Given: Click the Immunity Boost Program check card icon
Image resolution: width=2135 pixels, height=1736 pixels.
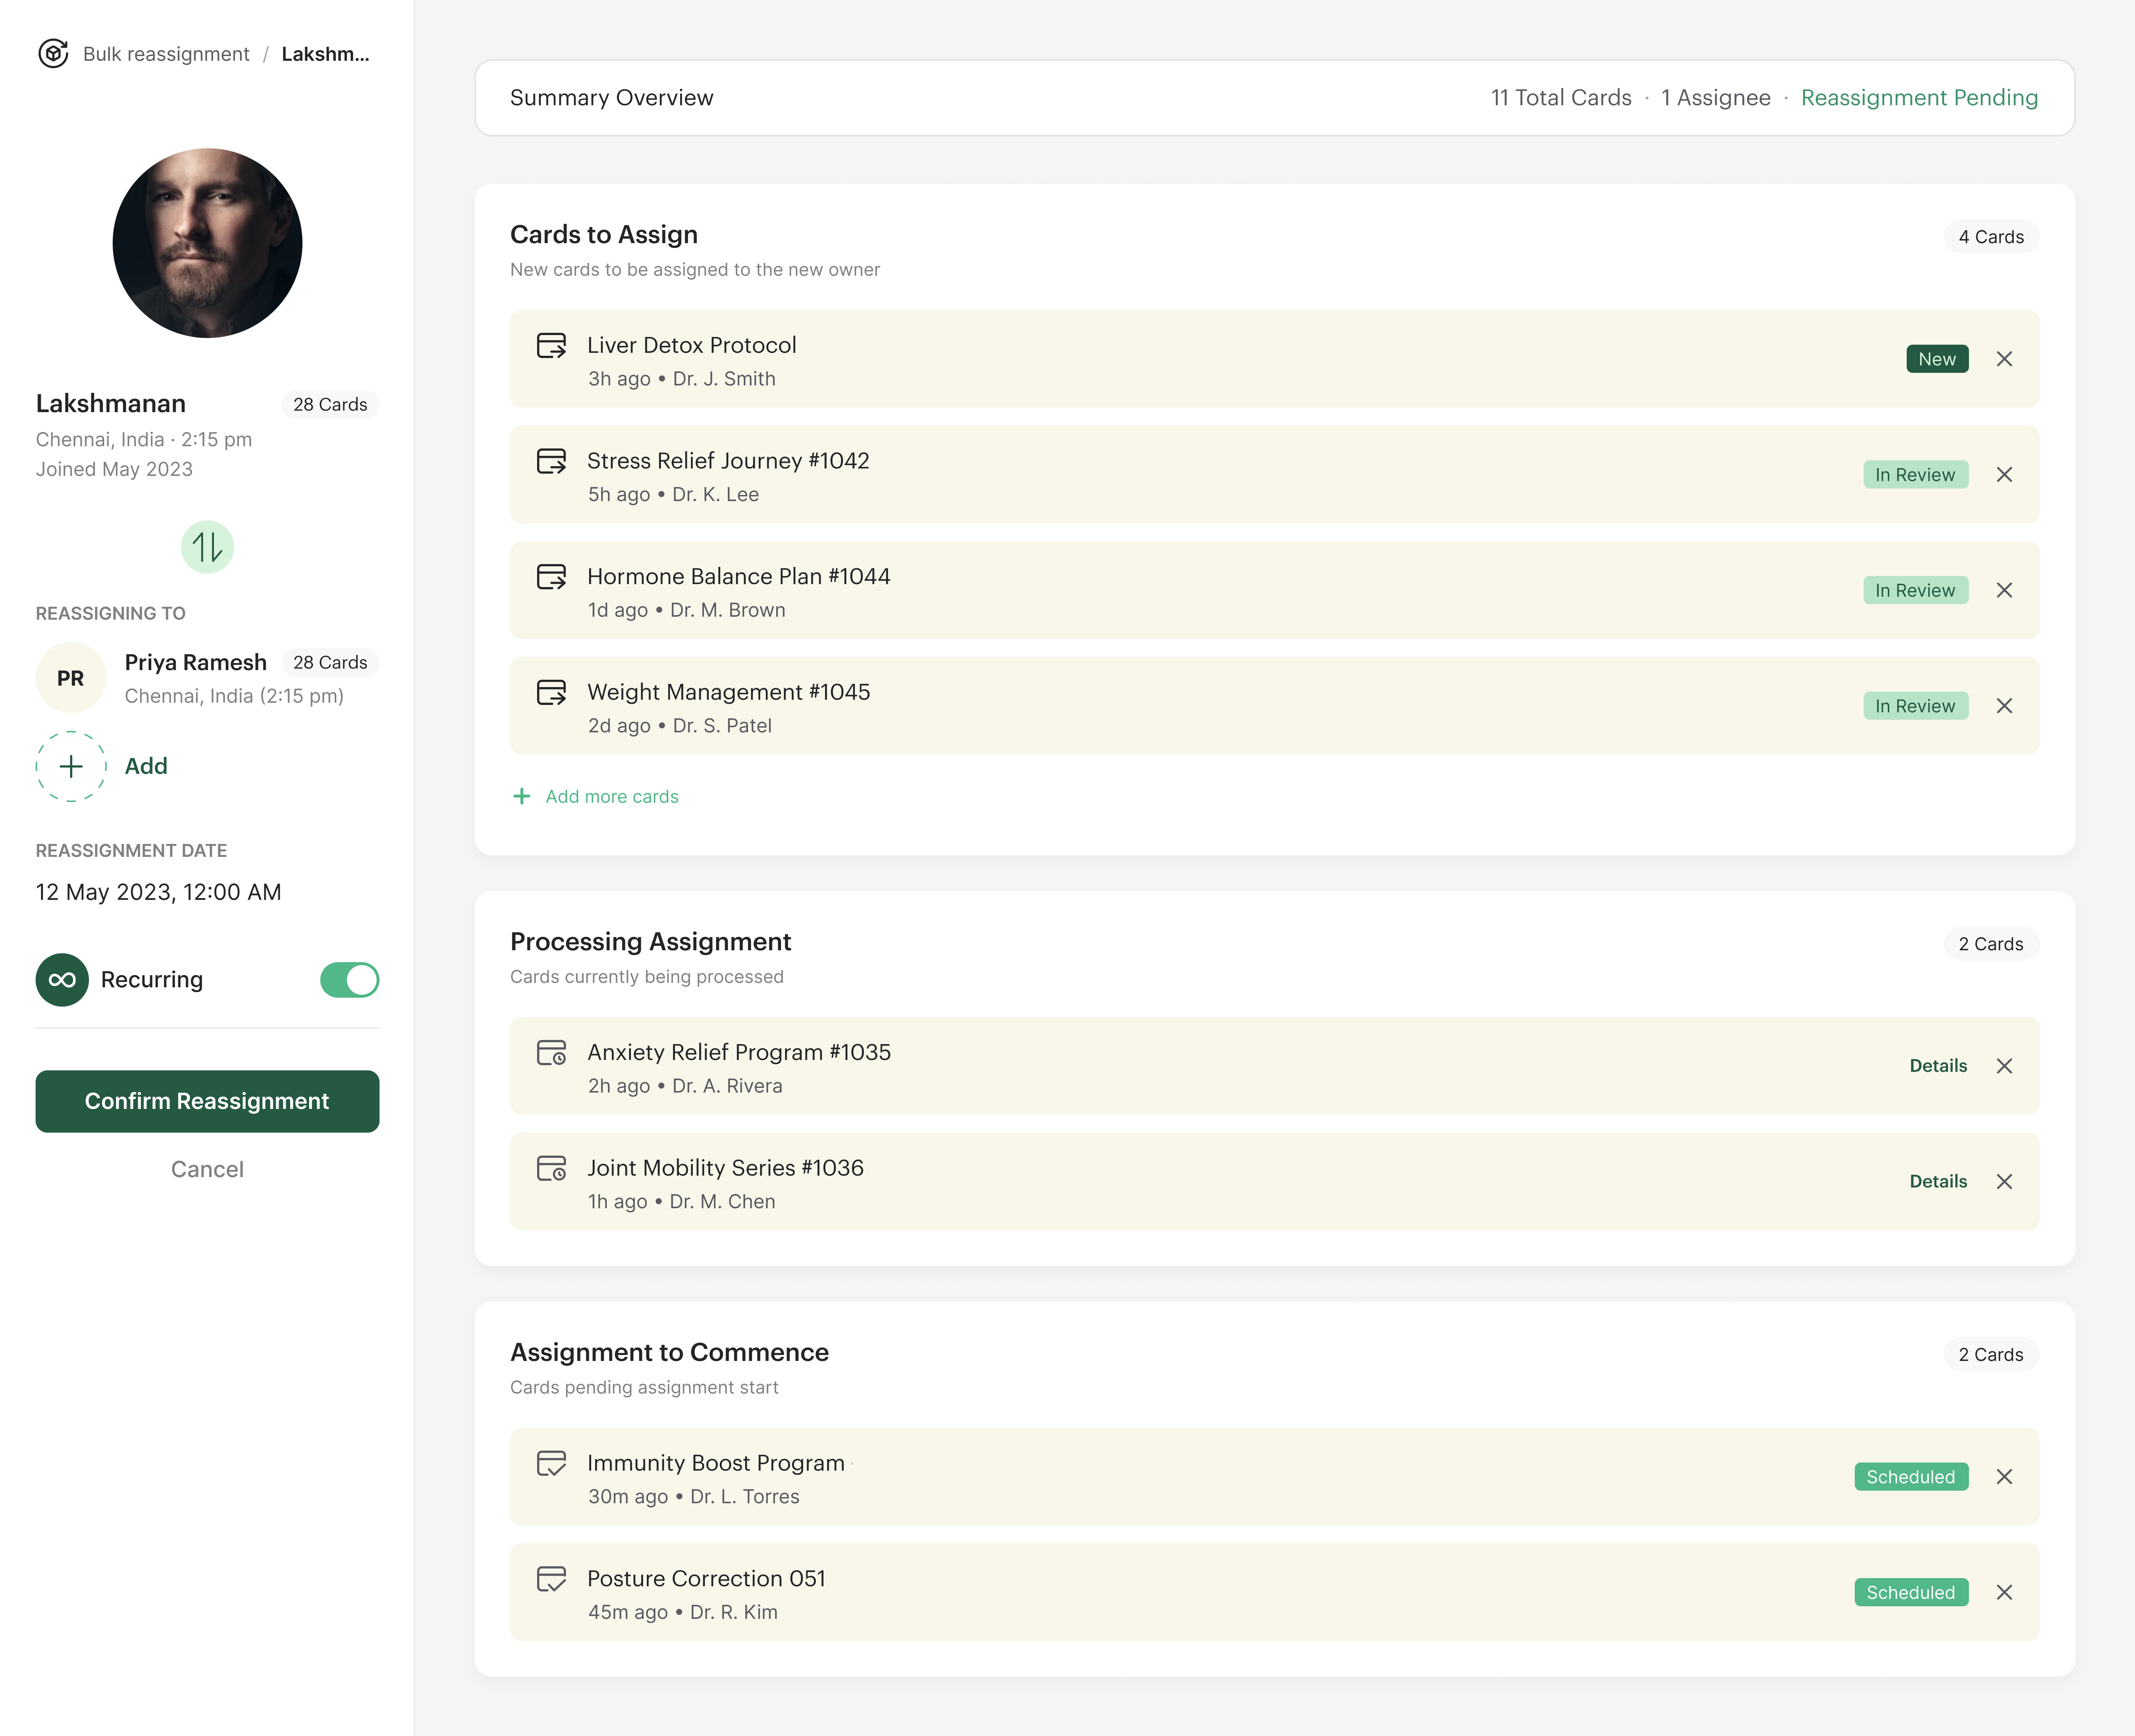Looking at the screenshot, I should (552, 1464).
